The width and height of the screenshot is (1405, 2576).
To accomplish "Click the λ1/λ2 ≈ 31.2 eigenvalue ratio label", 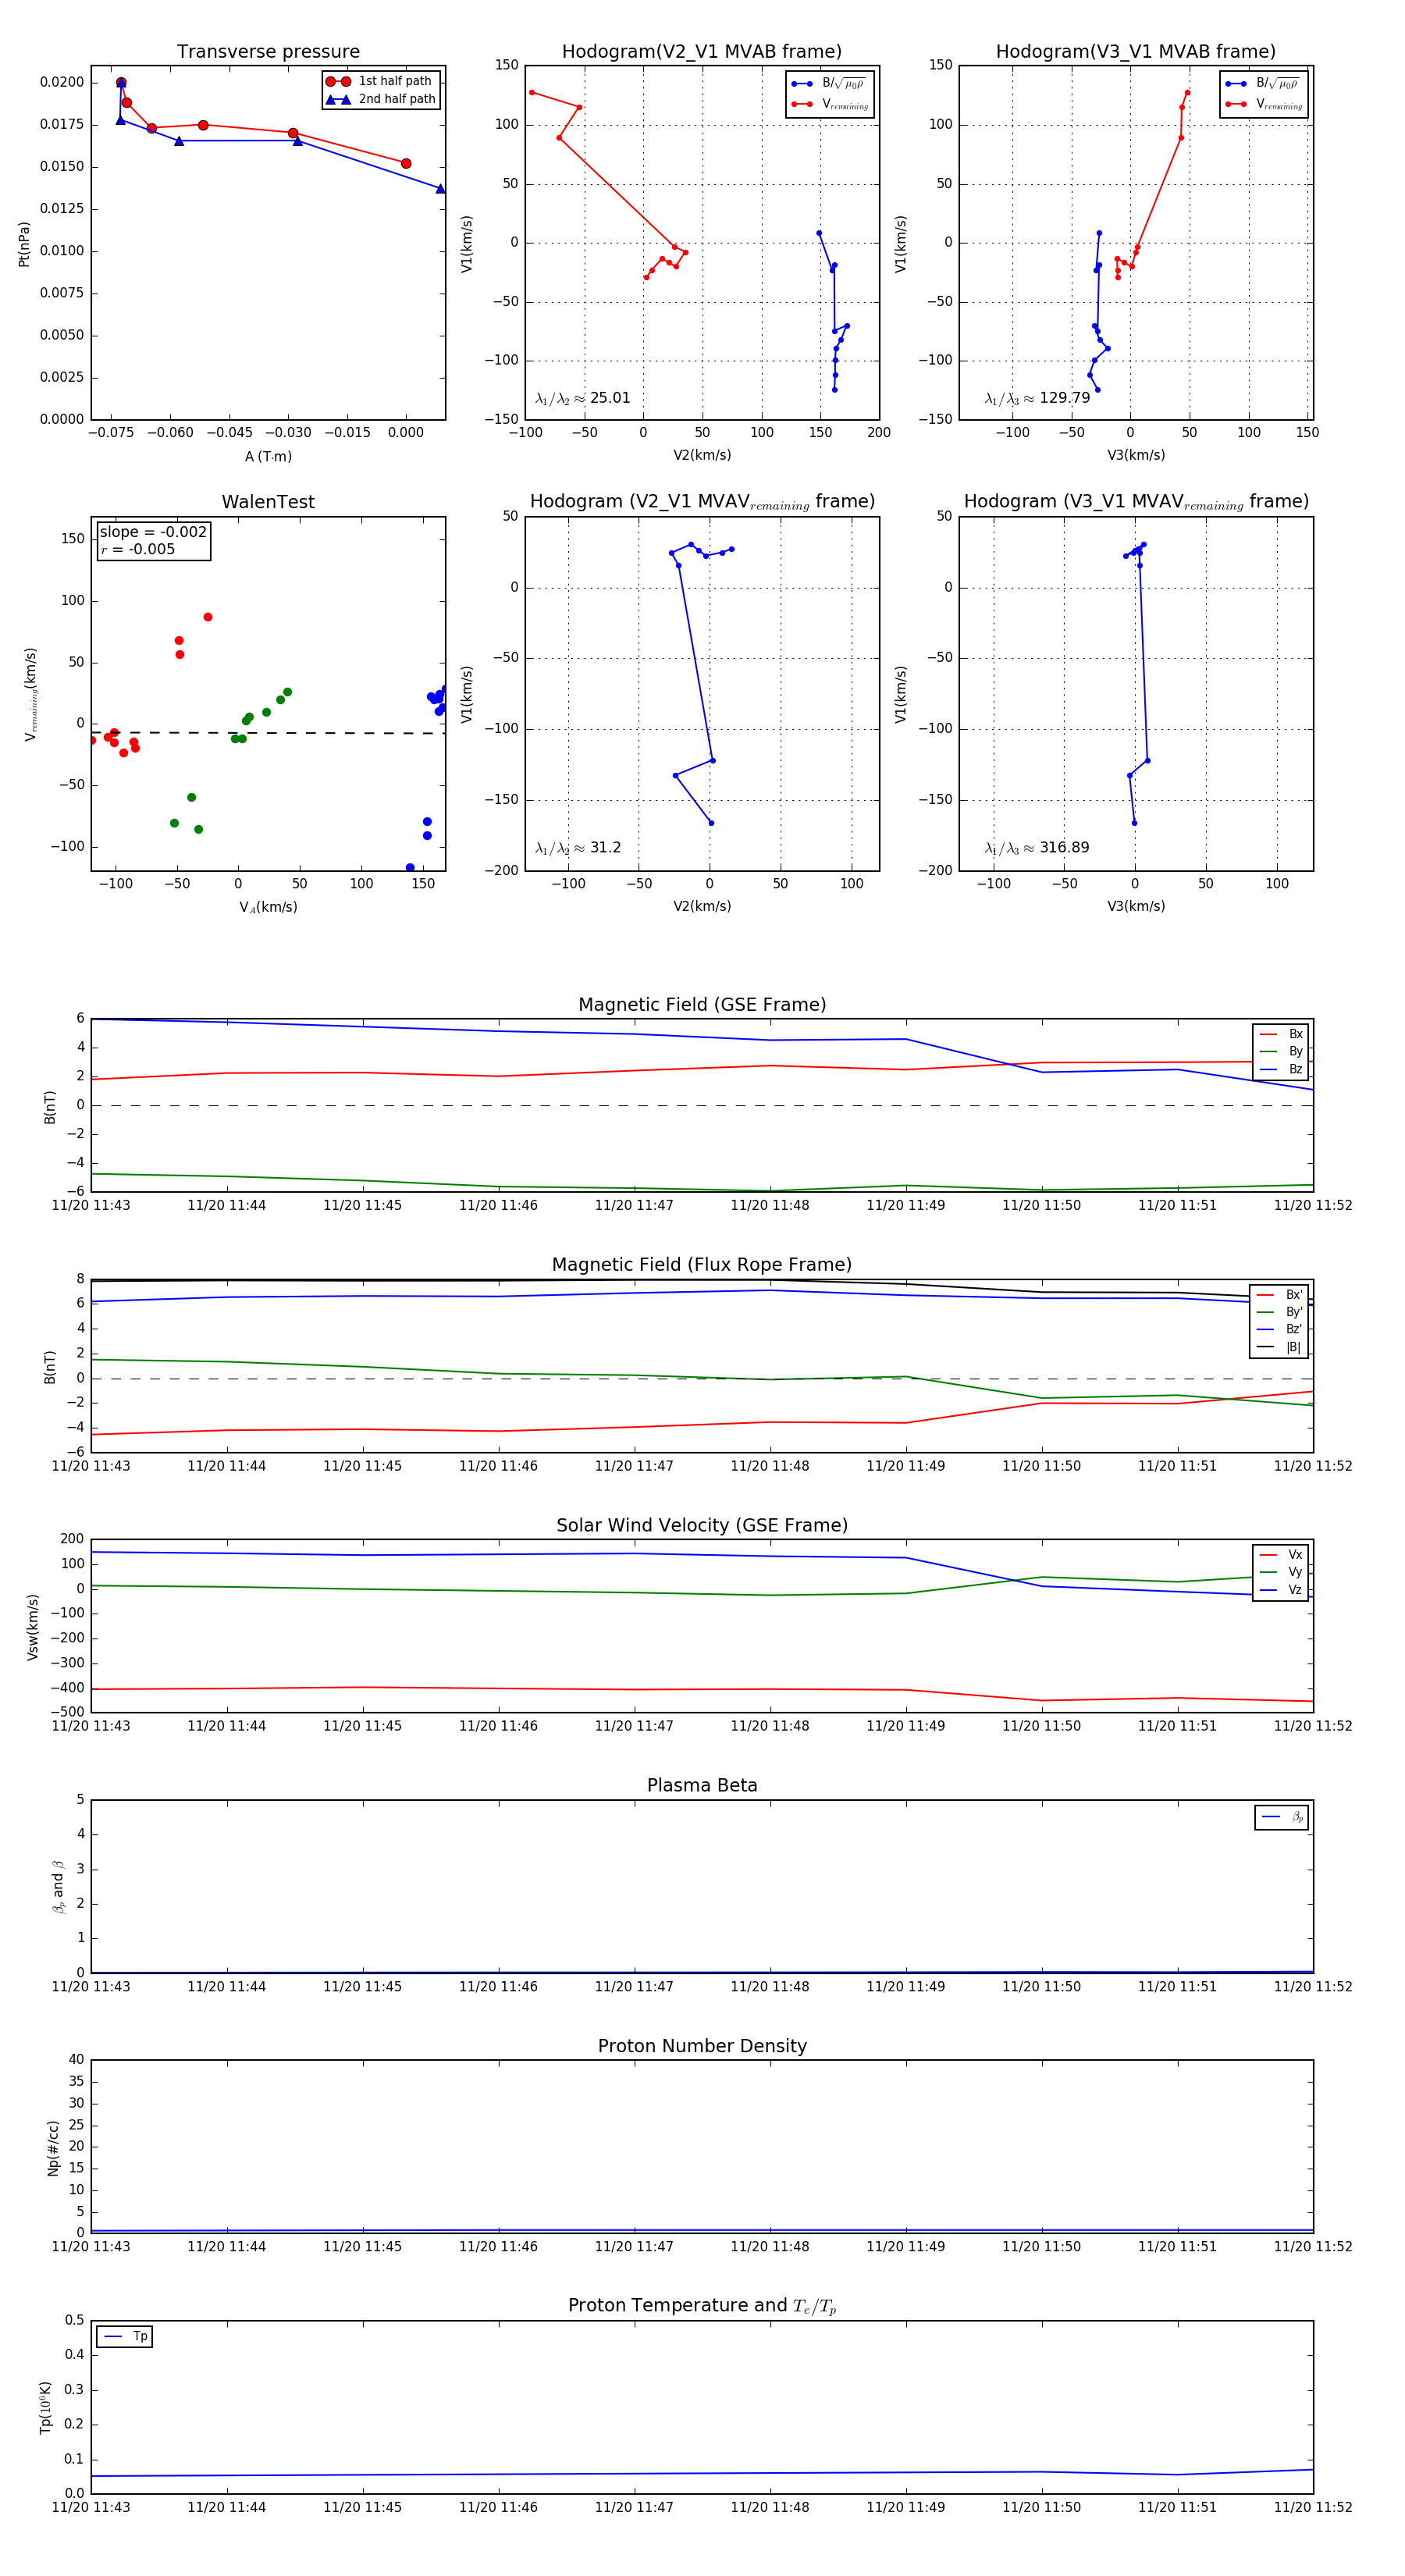I will click(578, 848).
